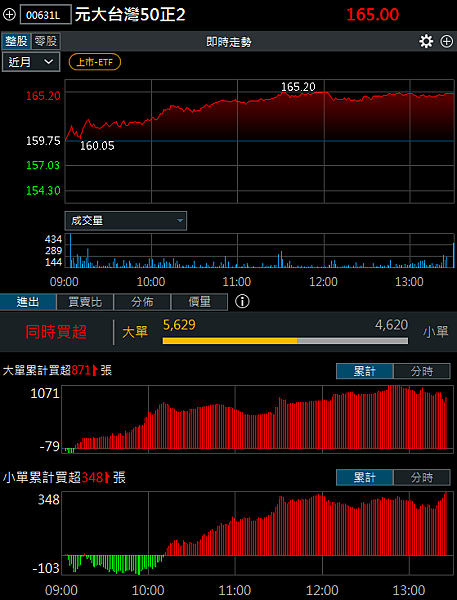457x600 pixels.
Task: Click the 大單 value 5,629
Action: 179,325
